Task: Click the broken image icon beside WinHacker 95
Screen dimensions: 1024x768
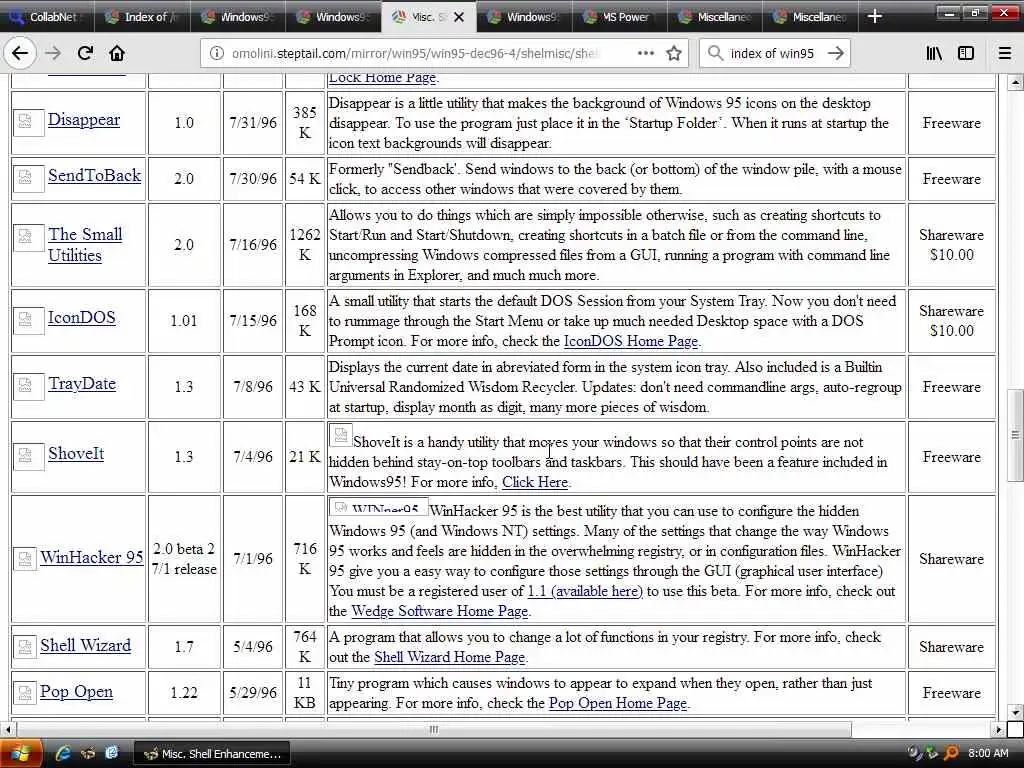Action: [25, 558]
